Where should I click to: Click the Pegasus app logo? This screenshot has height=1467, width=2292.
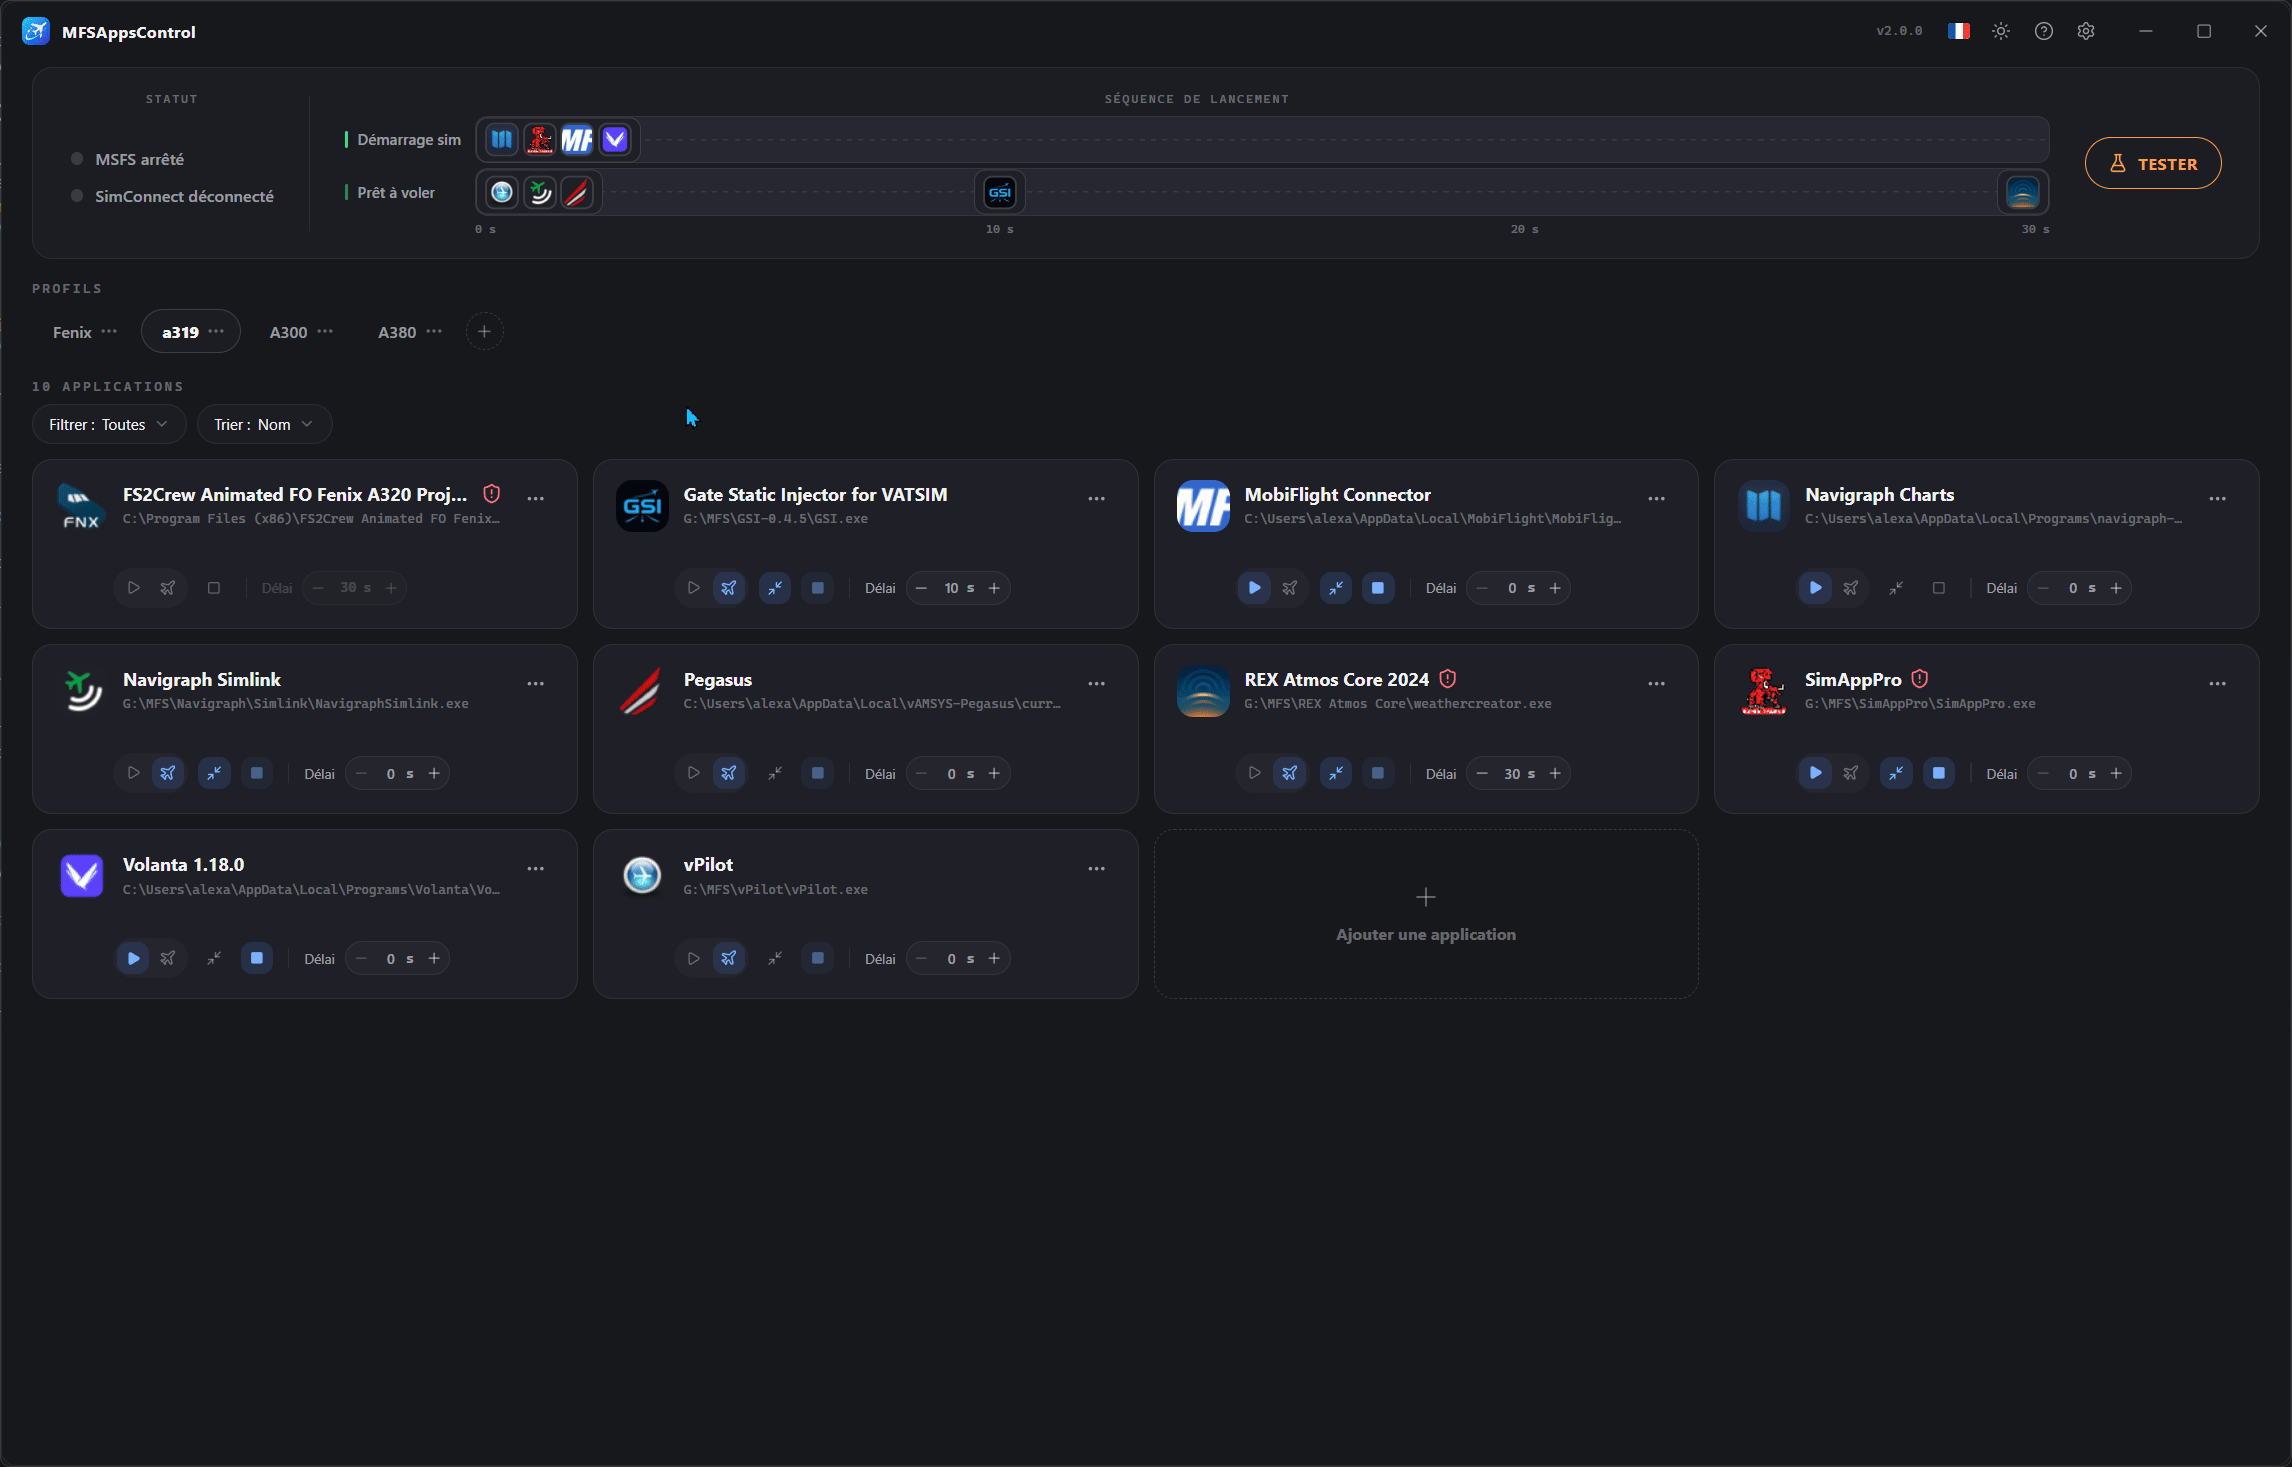[x=642, y=691]
